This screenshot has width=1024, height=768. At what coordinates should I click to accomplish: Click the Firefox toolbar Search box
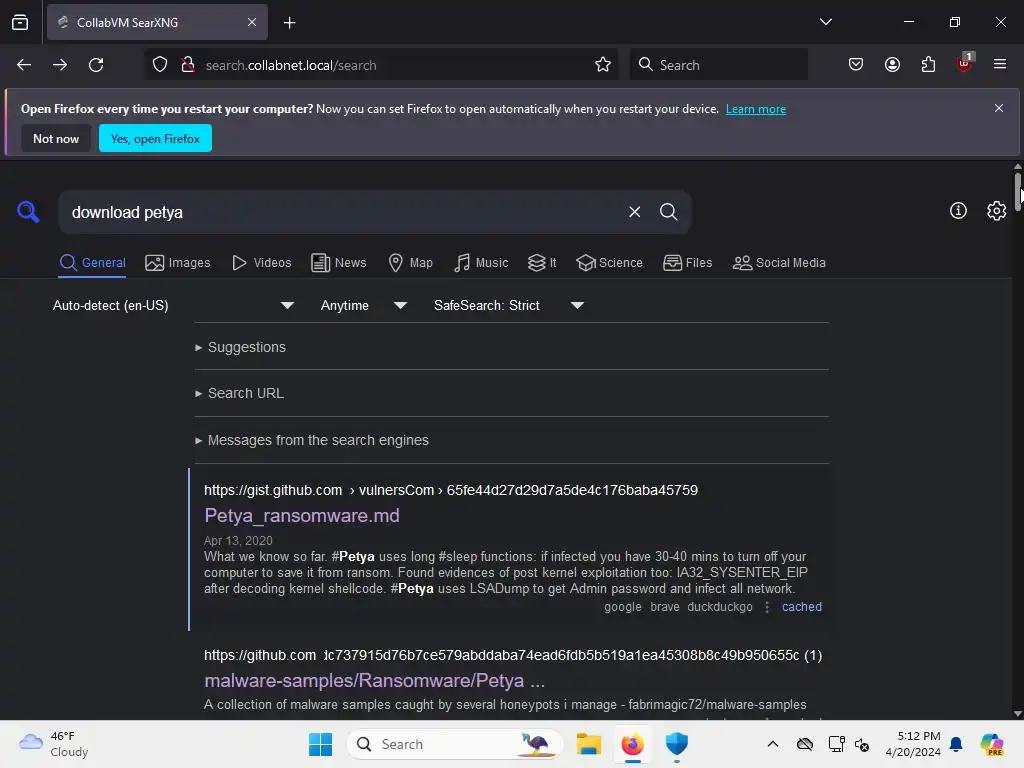[x=718, y=65]
